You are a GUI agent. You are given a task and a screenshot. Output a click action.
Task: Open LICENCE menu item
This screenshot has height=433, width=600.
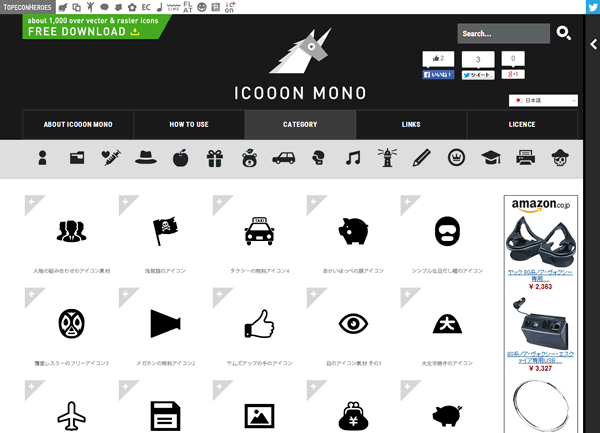[x=522, y=124]
